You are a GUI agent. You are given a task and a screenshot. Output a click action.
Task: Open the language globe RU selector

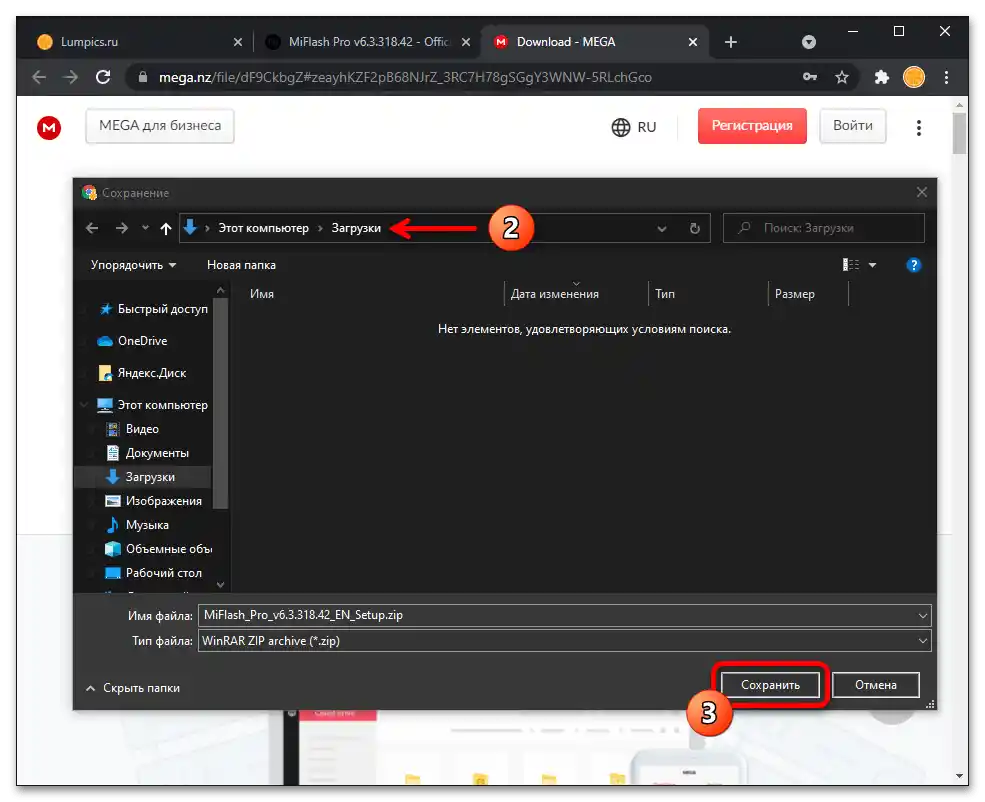633,127
